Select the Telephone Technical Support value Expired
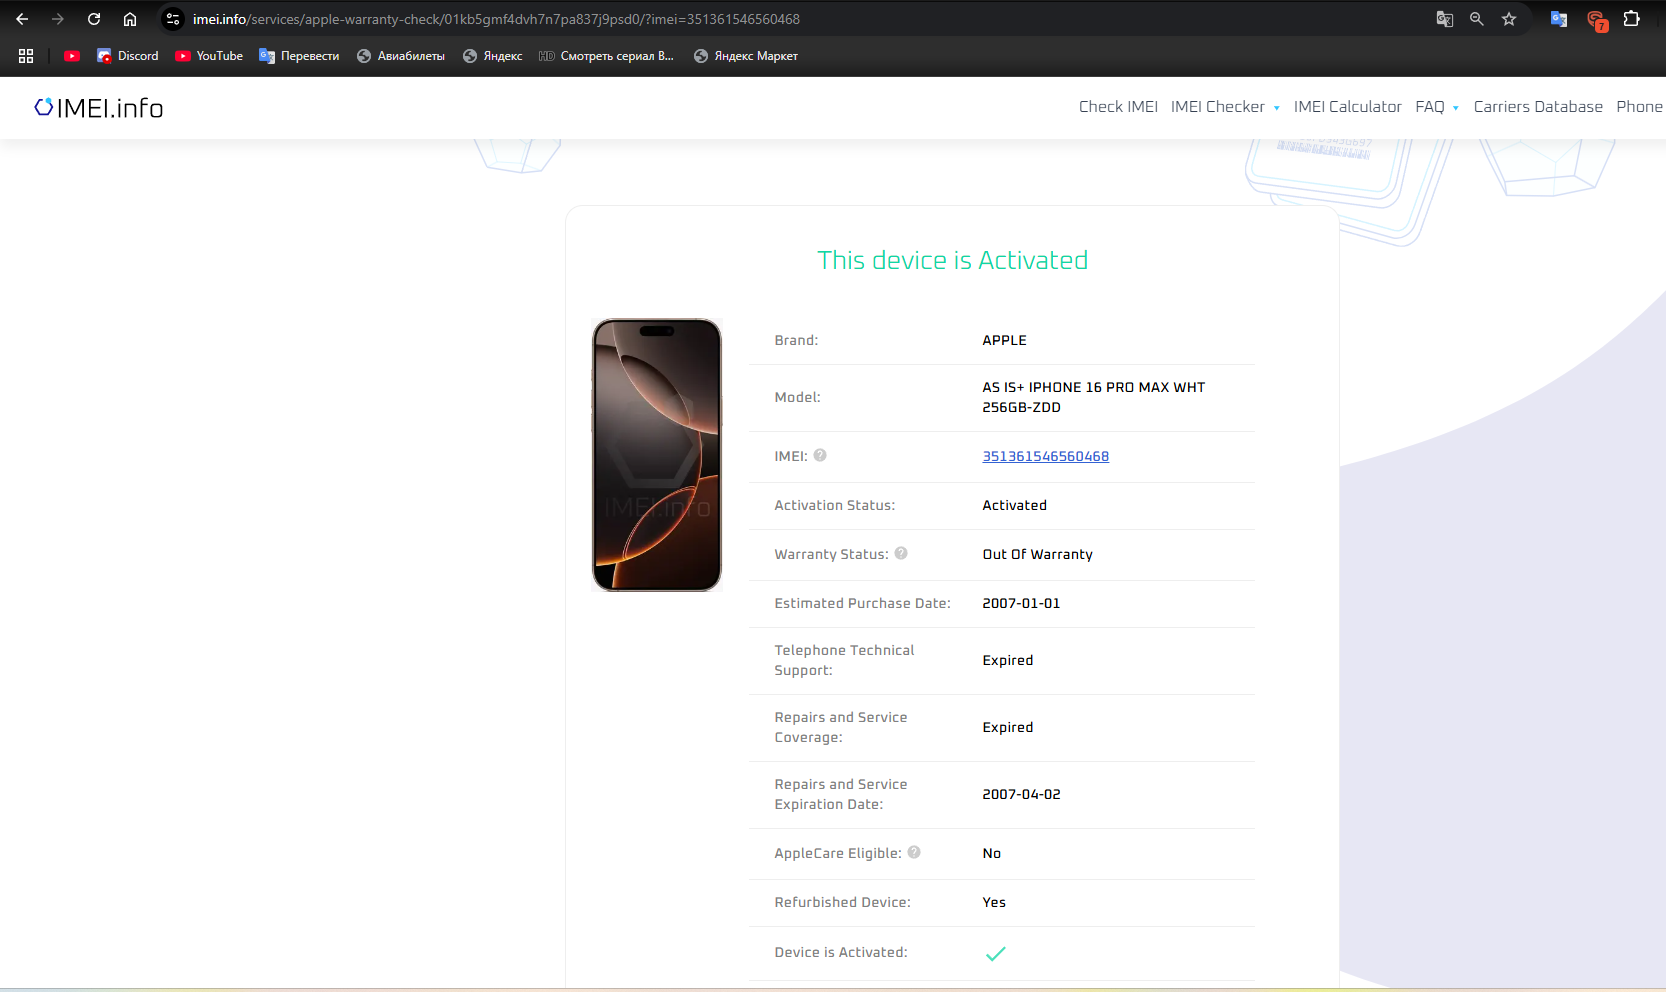Screen dimensions: 1666x992 pyautogui.click(x=1007, y=660)
